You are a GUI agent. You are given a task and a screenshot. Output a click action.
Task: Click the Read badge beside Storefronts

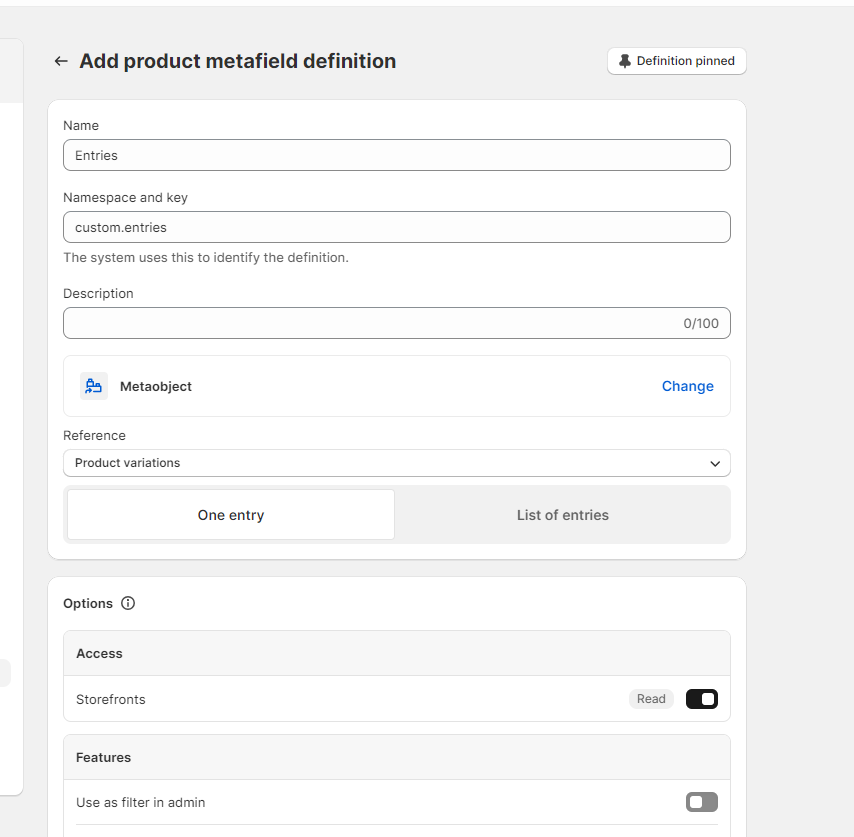(651, 699)
